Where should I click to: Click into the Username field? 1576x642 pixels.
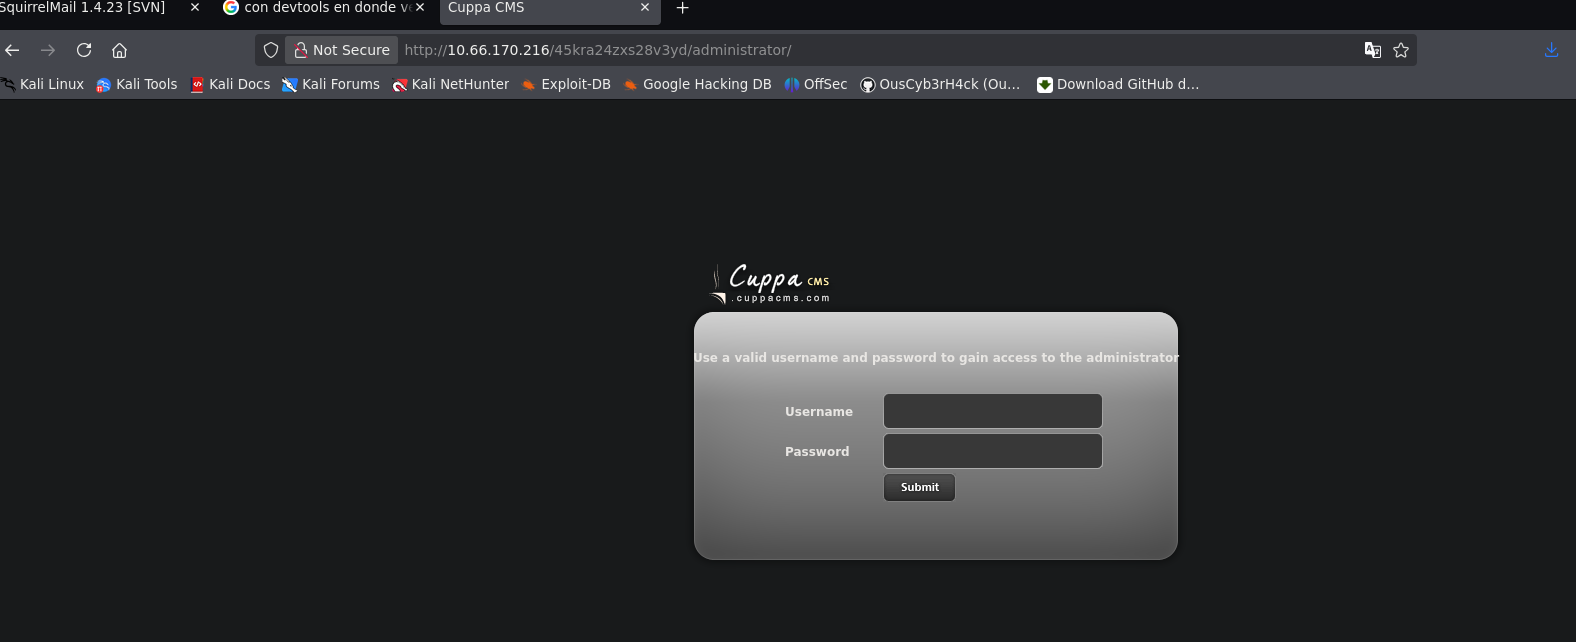[993, 411]
